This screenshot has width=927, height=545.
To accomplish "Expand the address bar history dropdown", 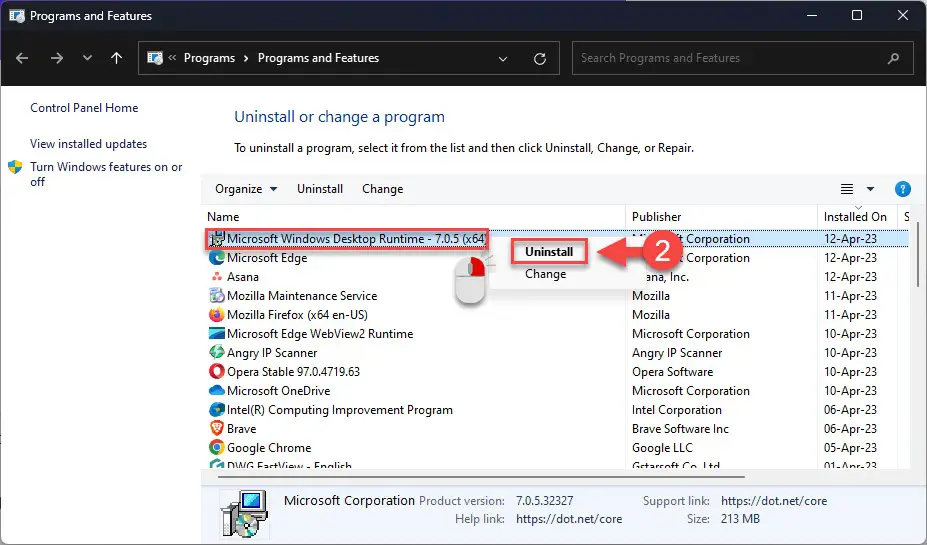I will 503,59.
